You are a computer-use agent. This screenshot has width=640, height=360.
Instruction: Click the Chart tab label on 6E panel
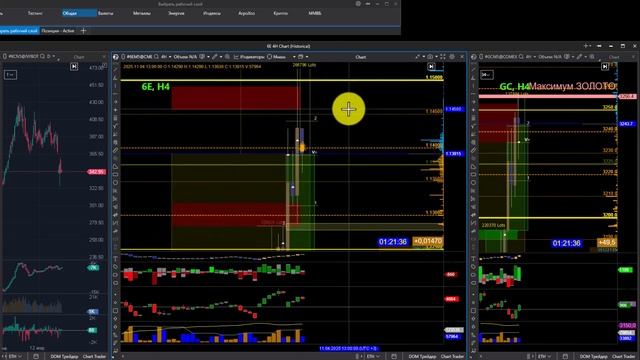click(x=360, y=57)
